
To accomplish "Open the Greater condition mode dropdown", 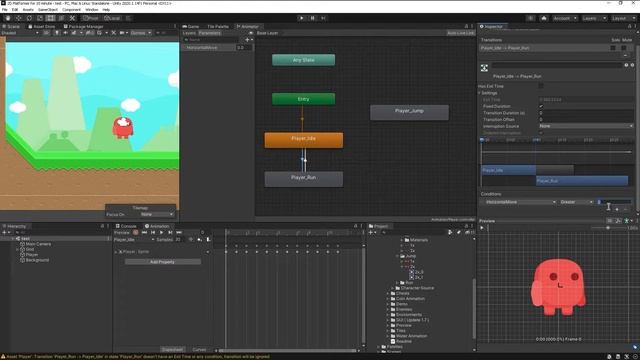I will (x=576, y=202).
